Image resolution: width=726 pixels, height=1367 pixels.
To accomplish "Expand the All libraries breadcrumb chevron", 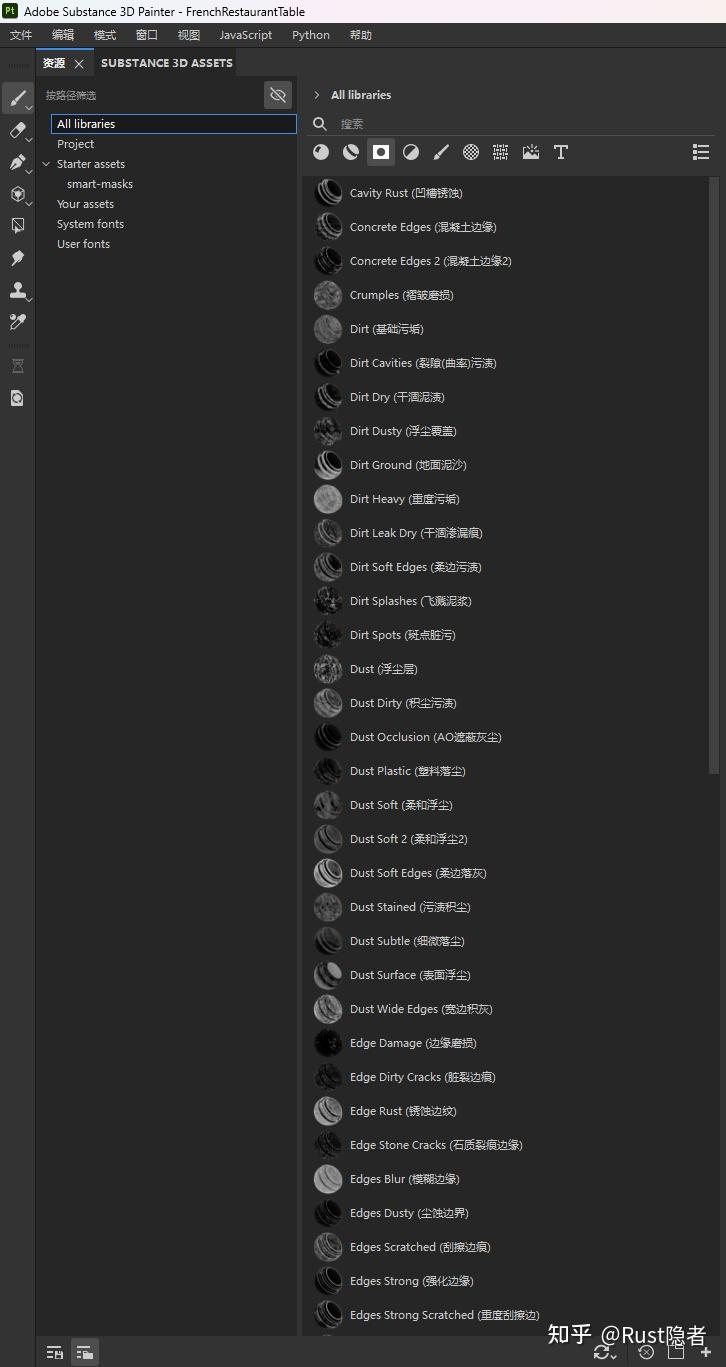I will pyautogui.click(x=317, y=95).
